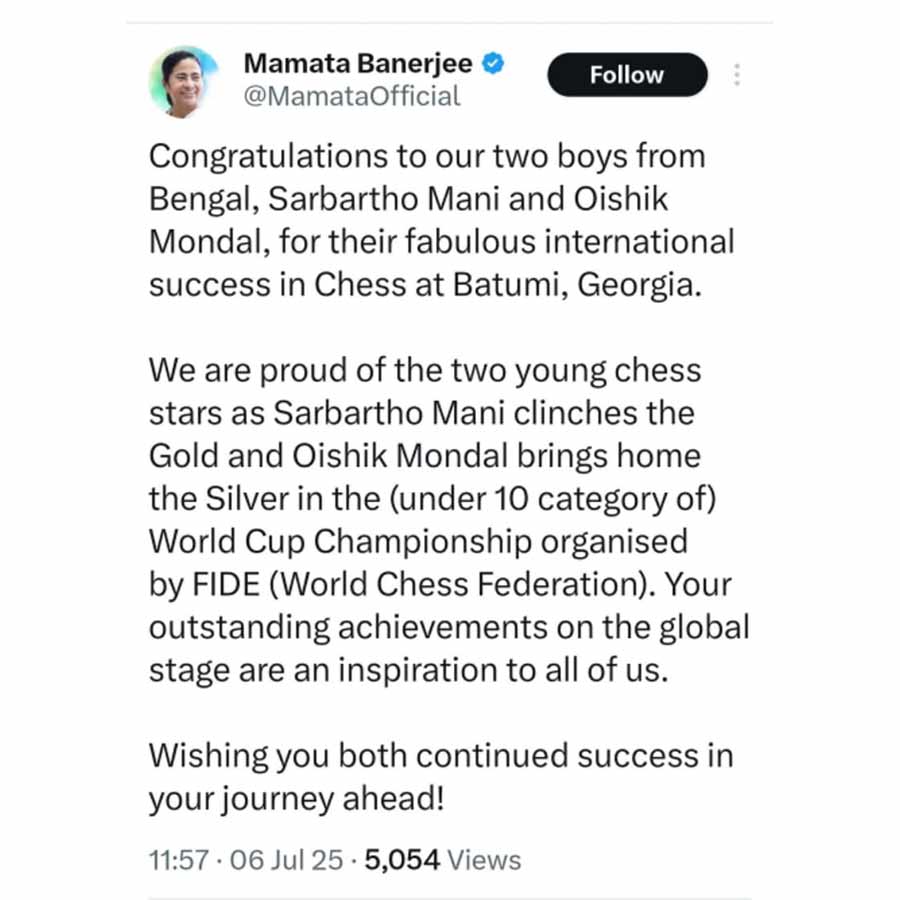Open the 5,054 view count

(402, 860)
